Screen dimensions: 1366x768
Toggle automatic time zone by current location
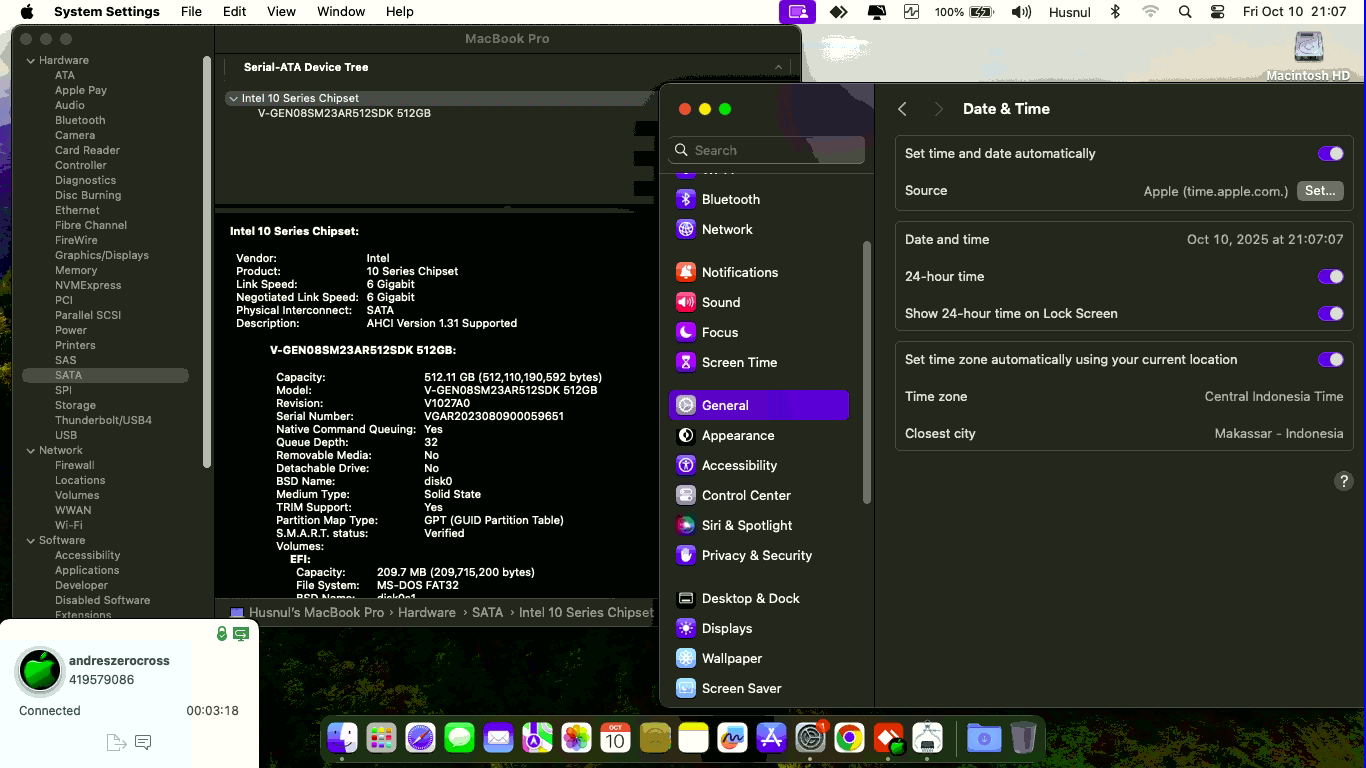1330,360
